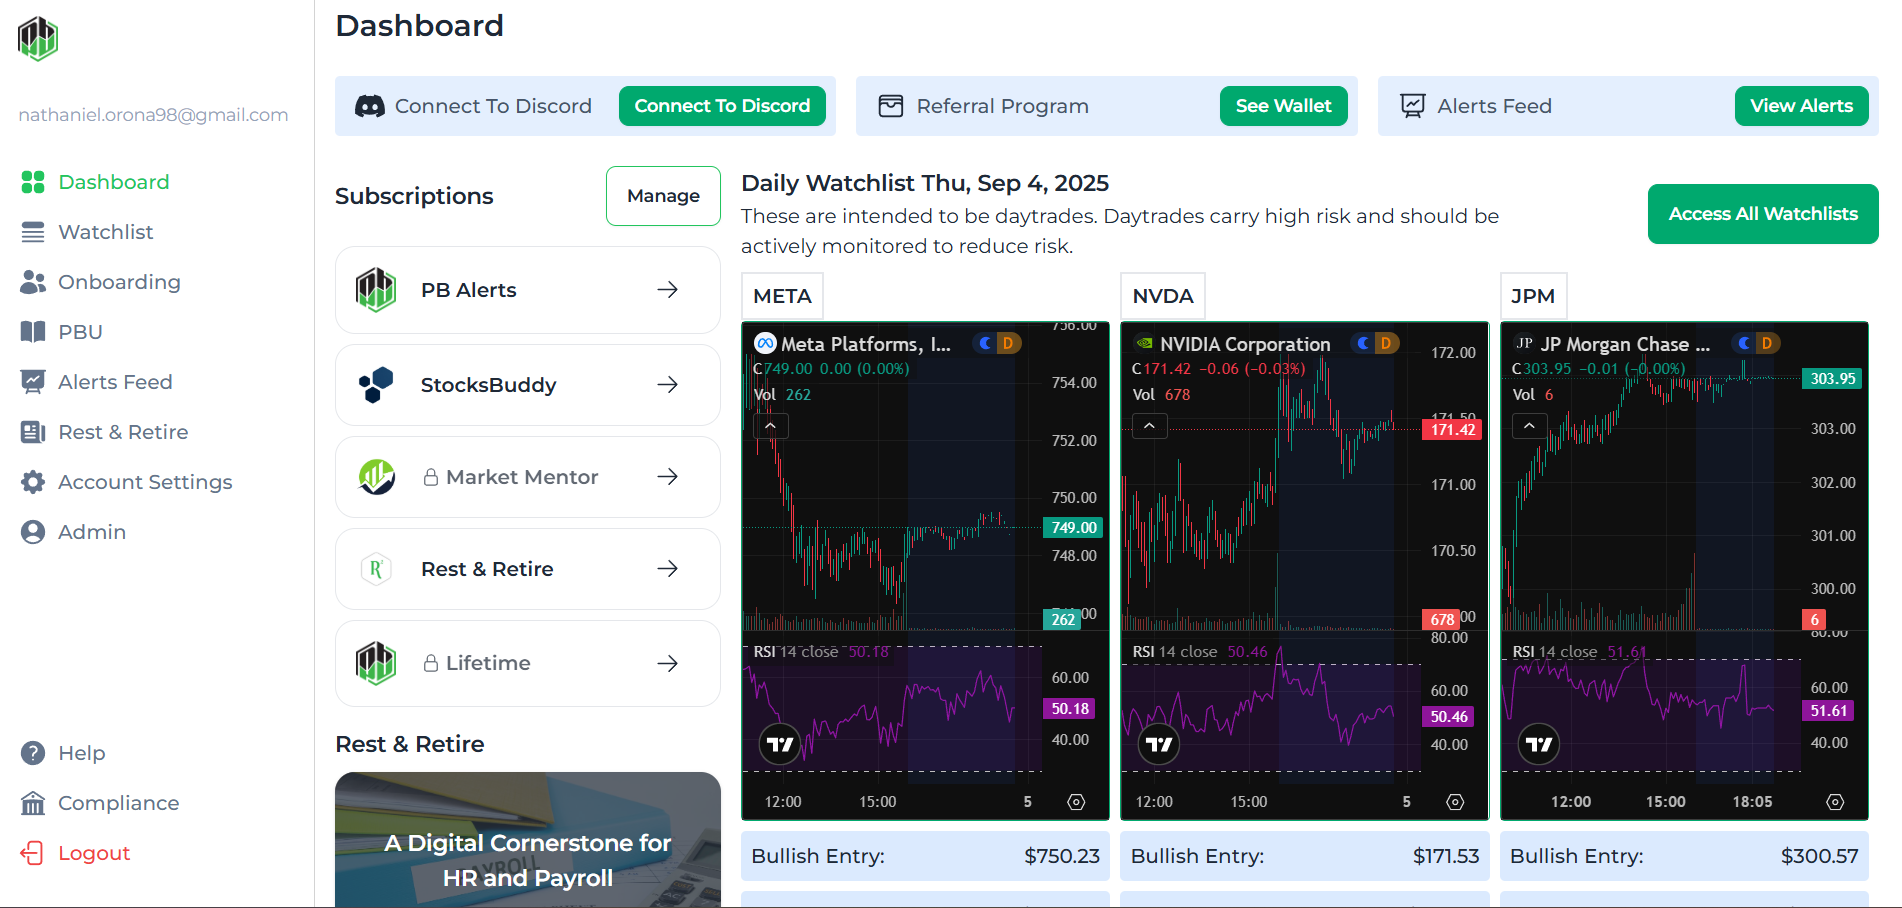This screenshot has width=1902, height=908.
Task: Open Market Mentor subscription arrow
Action: [667, 477]
